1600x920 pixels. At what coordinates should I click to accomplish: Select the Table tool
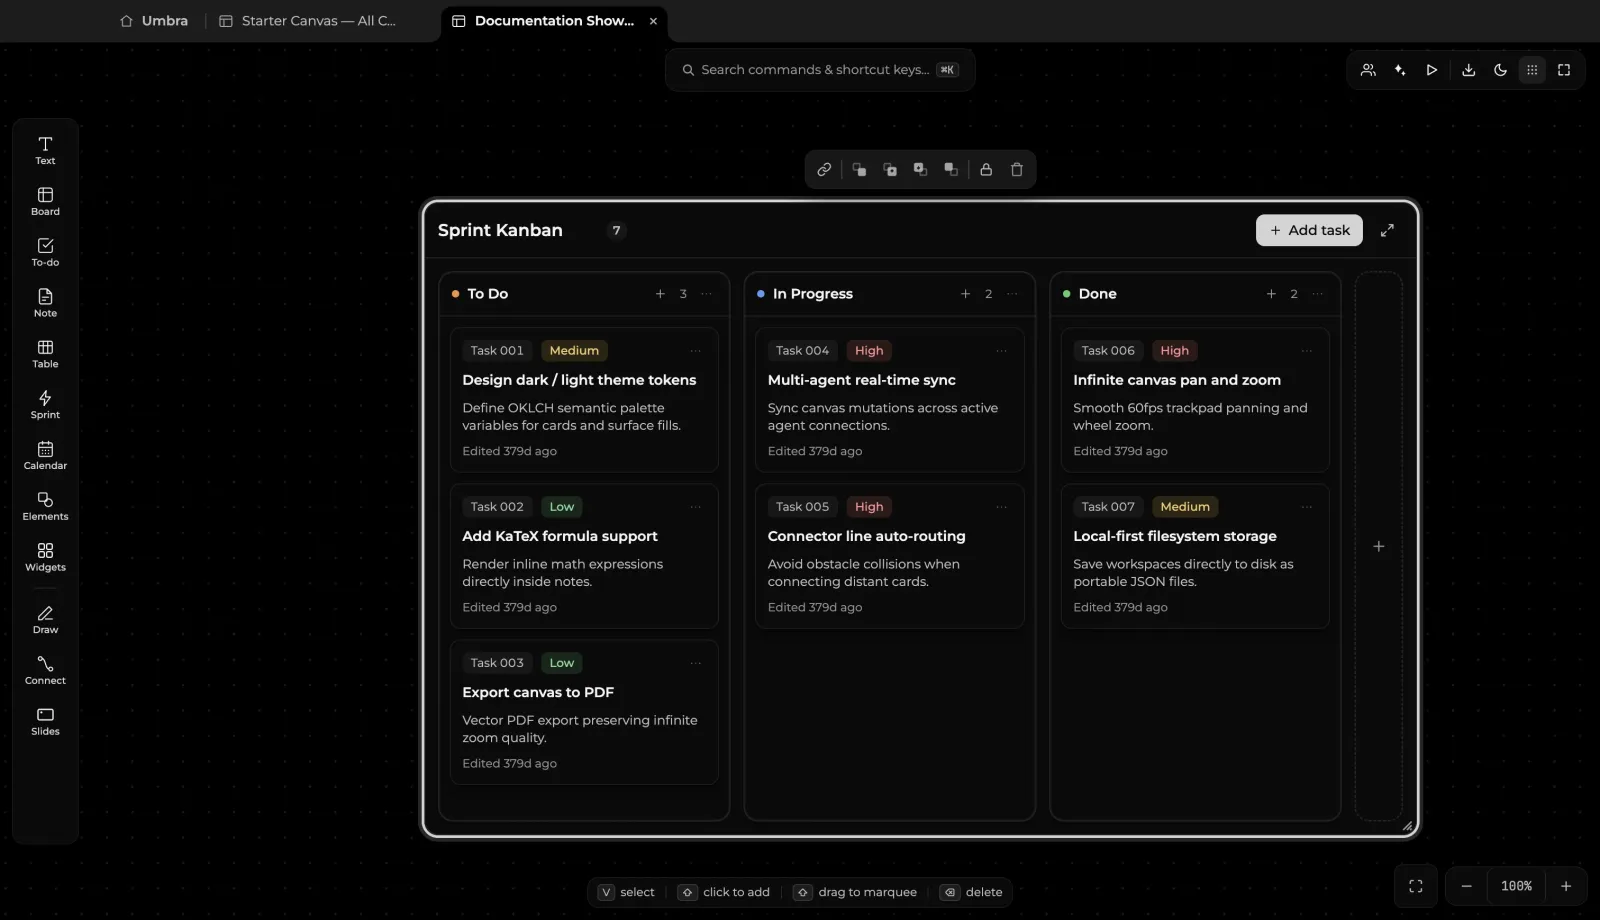point(45,354)
